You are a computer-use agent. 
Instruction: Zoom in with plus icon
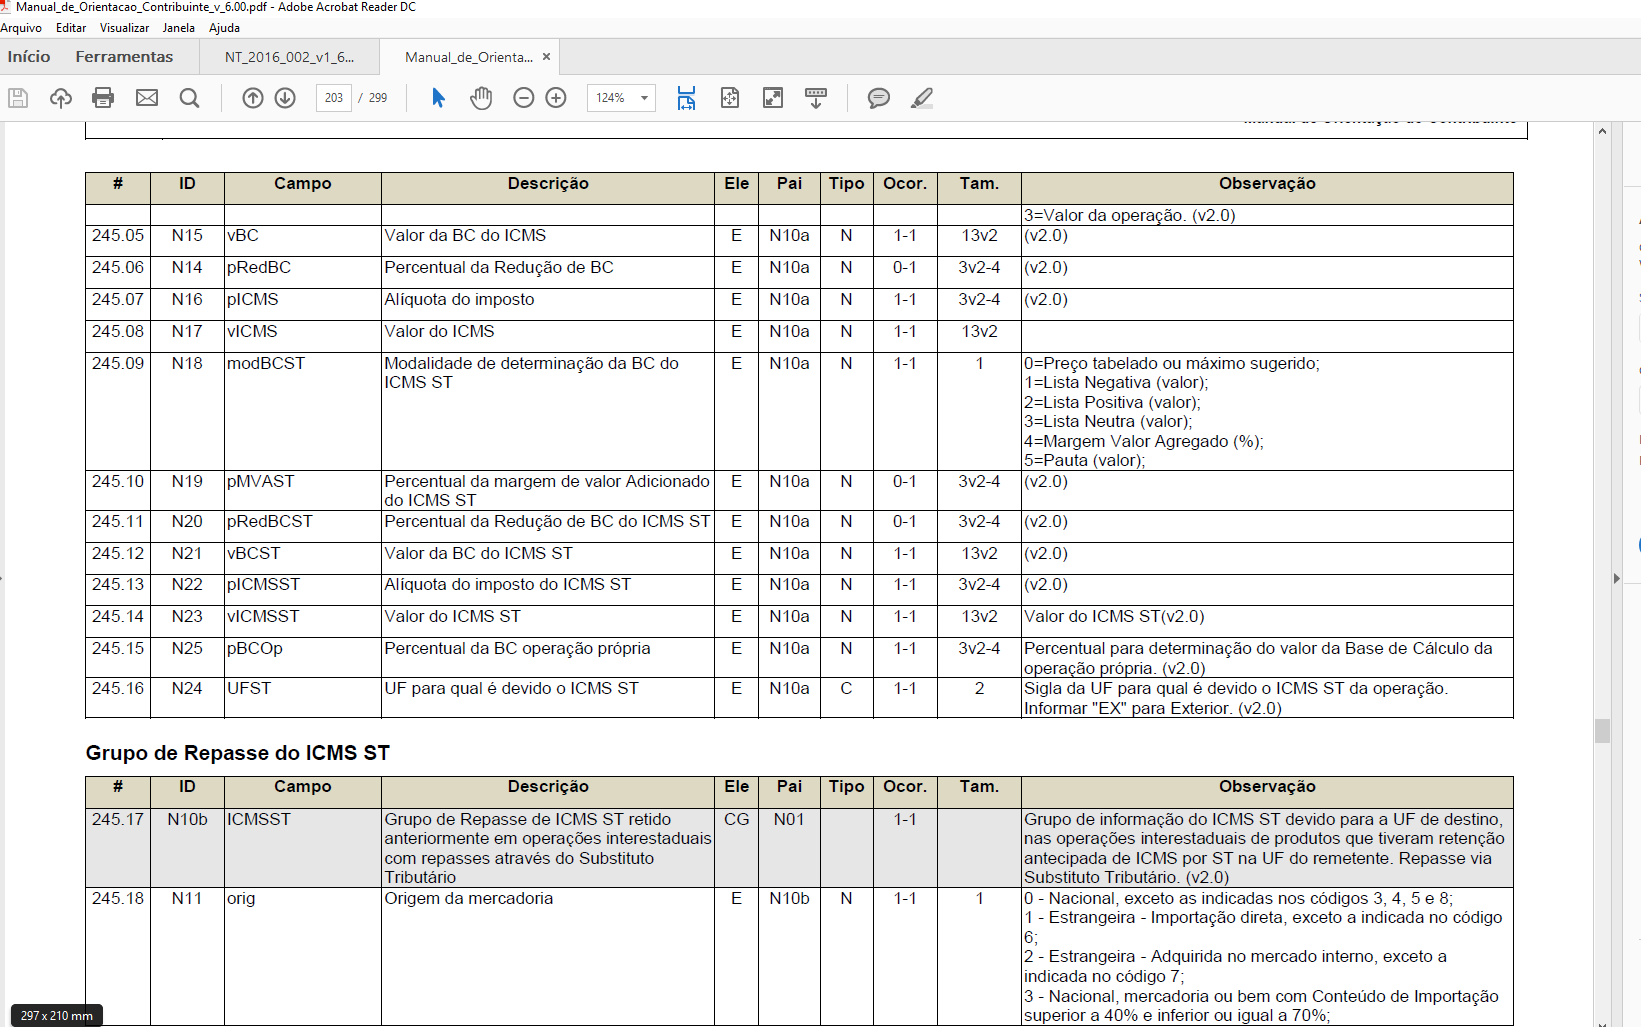click(556, 98)
